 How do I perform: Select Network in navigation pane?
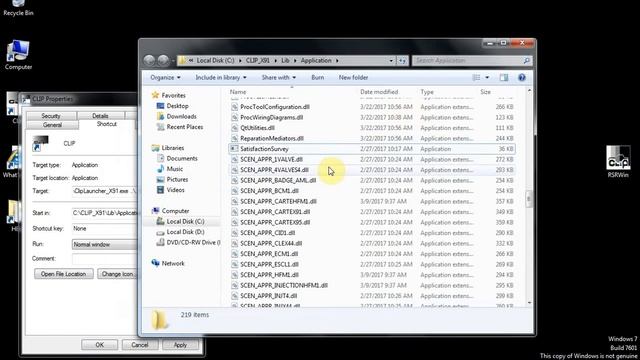[x=173, y=263]
